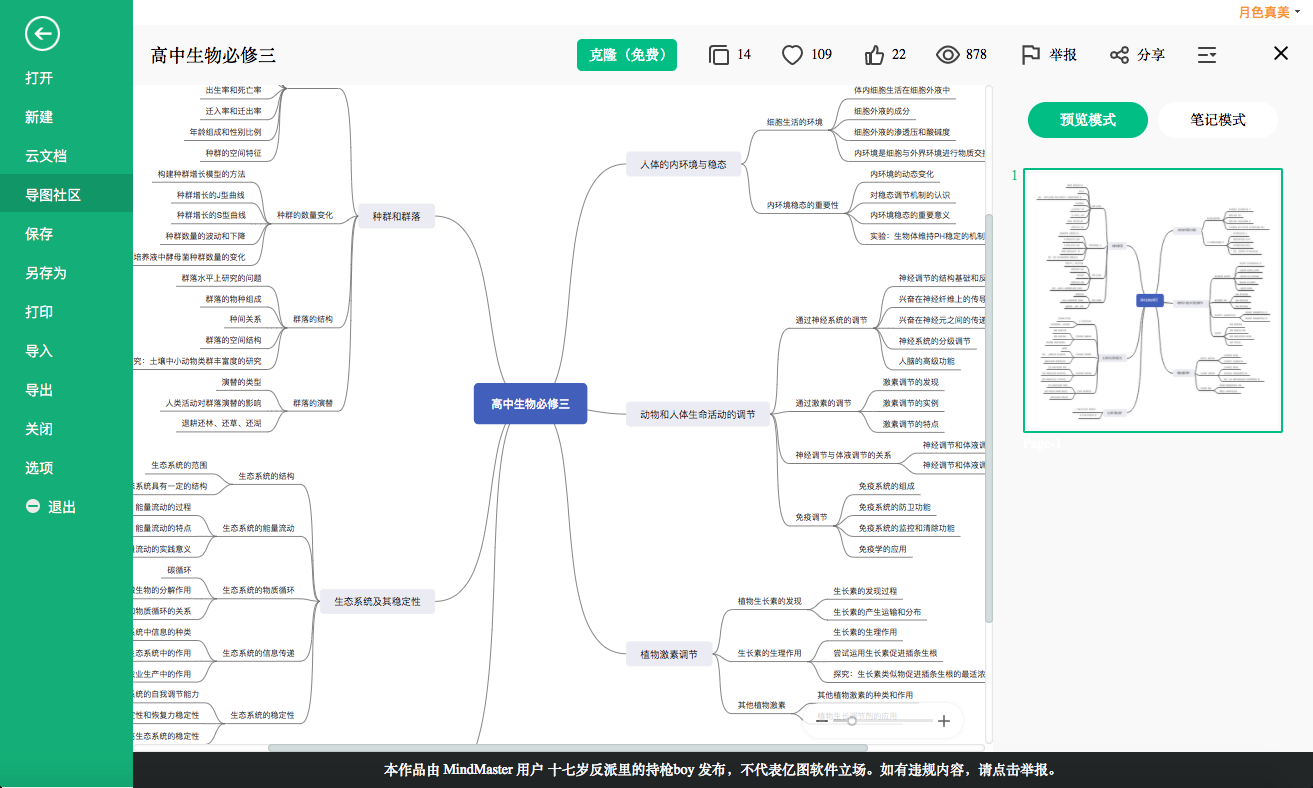The image size is (1313, 788).
Task: Switch to 预览模式 tab
Action: [x=1088, y=120]
